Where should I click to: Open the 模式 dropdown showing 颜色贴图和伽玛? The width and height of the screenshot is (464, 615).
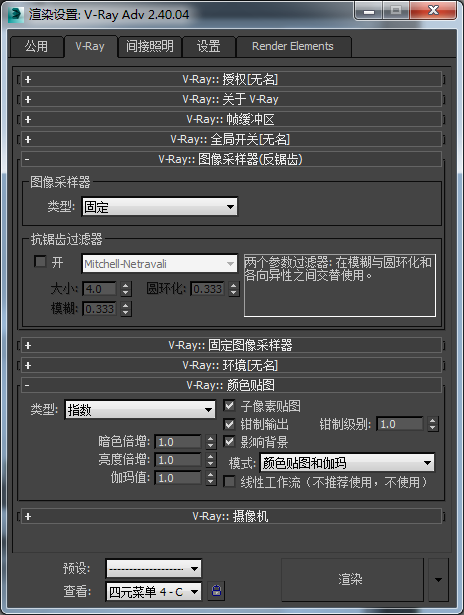(x=347, y=463)
